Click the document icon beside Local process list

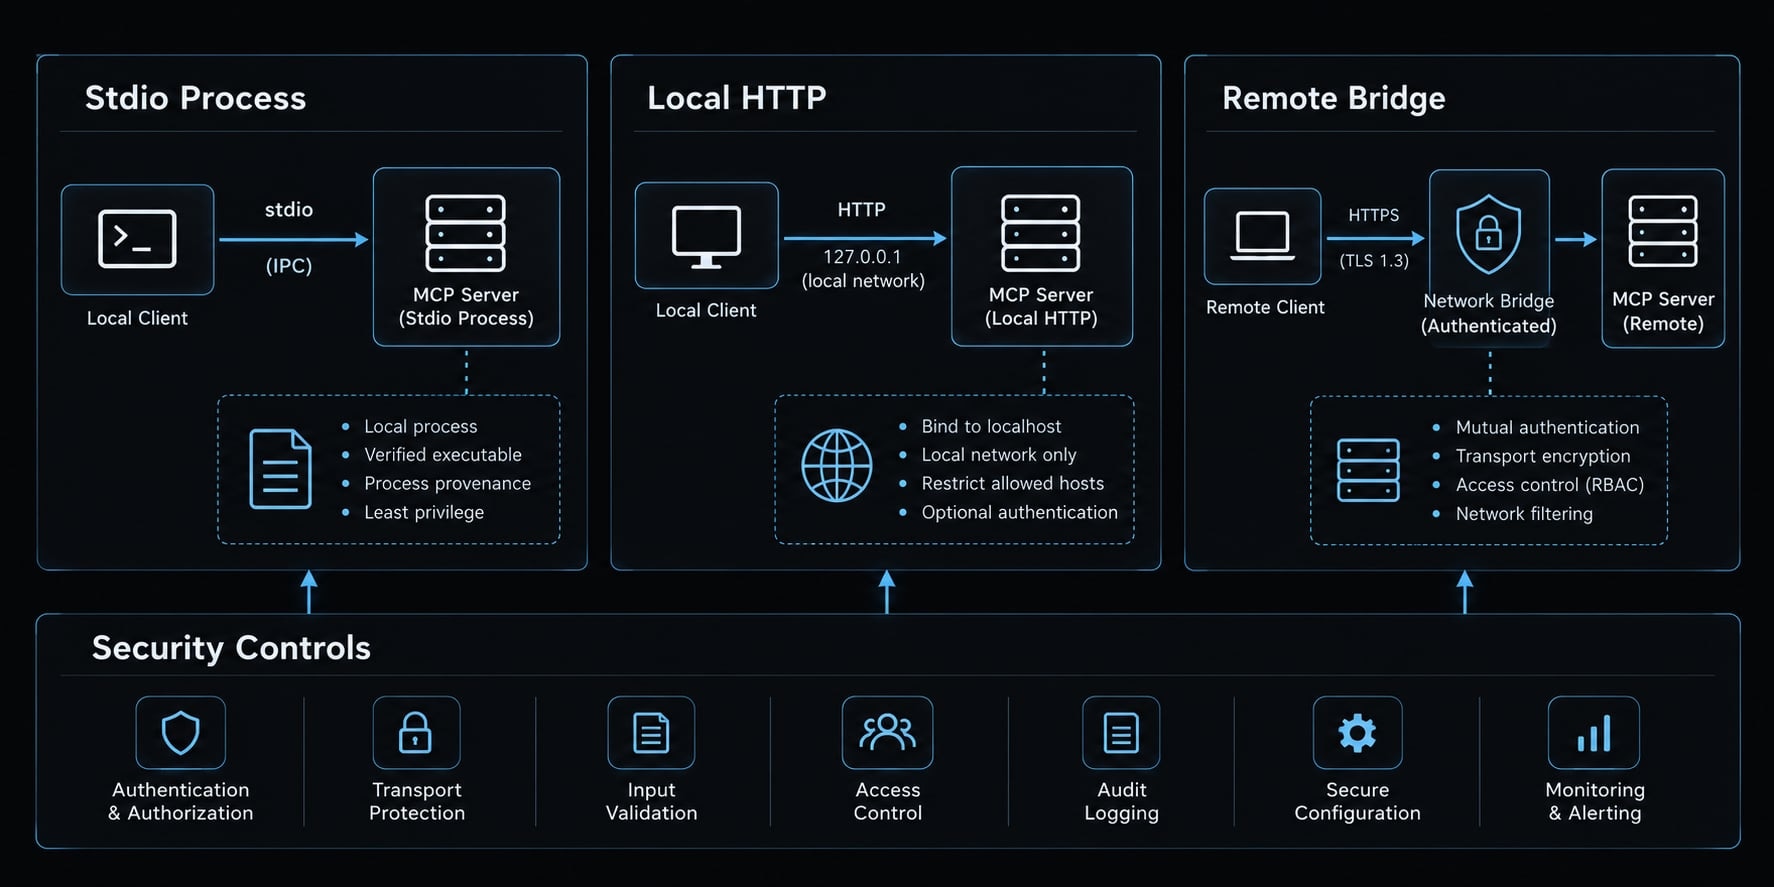pyautogui.click(x=280, y=469)
